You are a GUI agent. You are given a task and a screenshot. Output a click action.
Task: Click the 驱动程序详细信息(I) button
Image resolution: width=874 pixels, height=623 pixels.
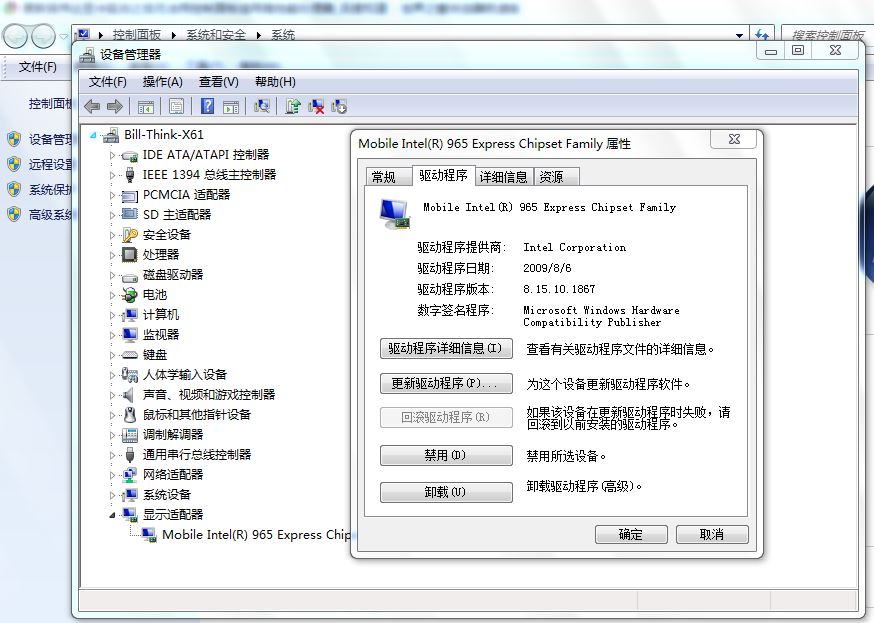tap(446, 349)
